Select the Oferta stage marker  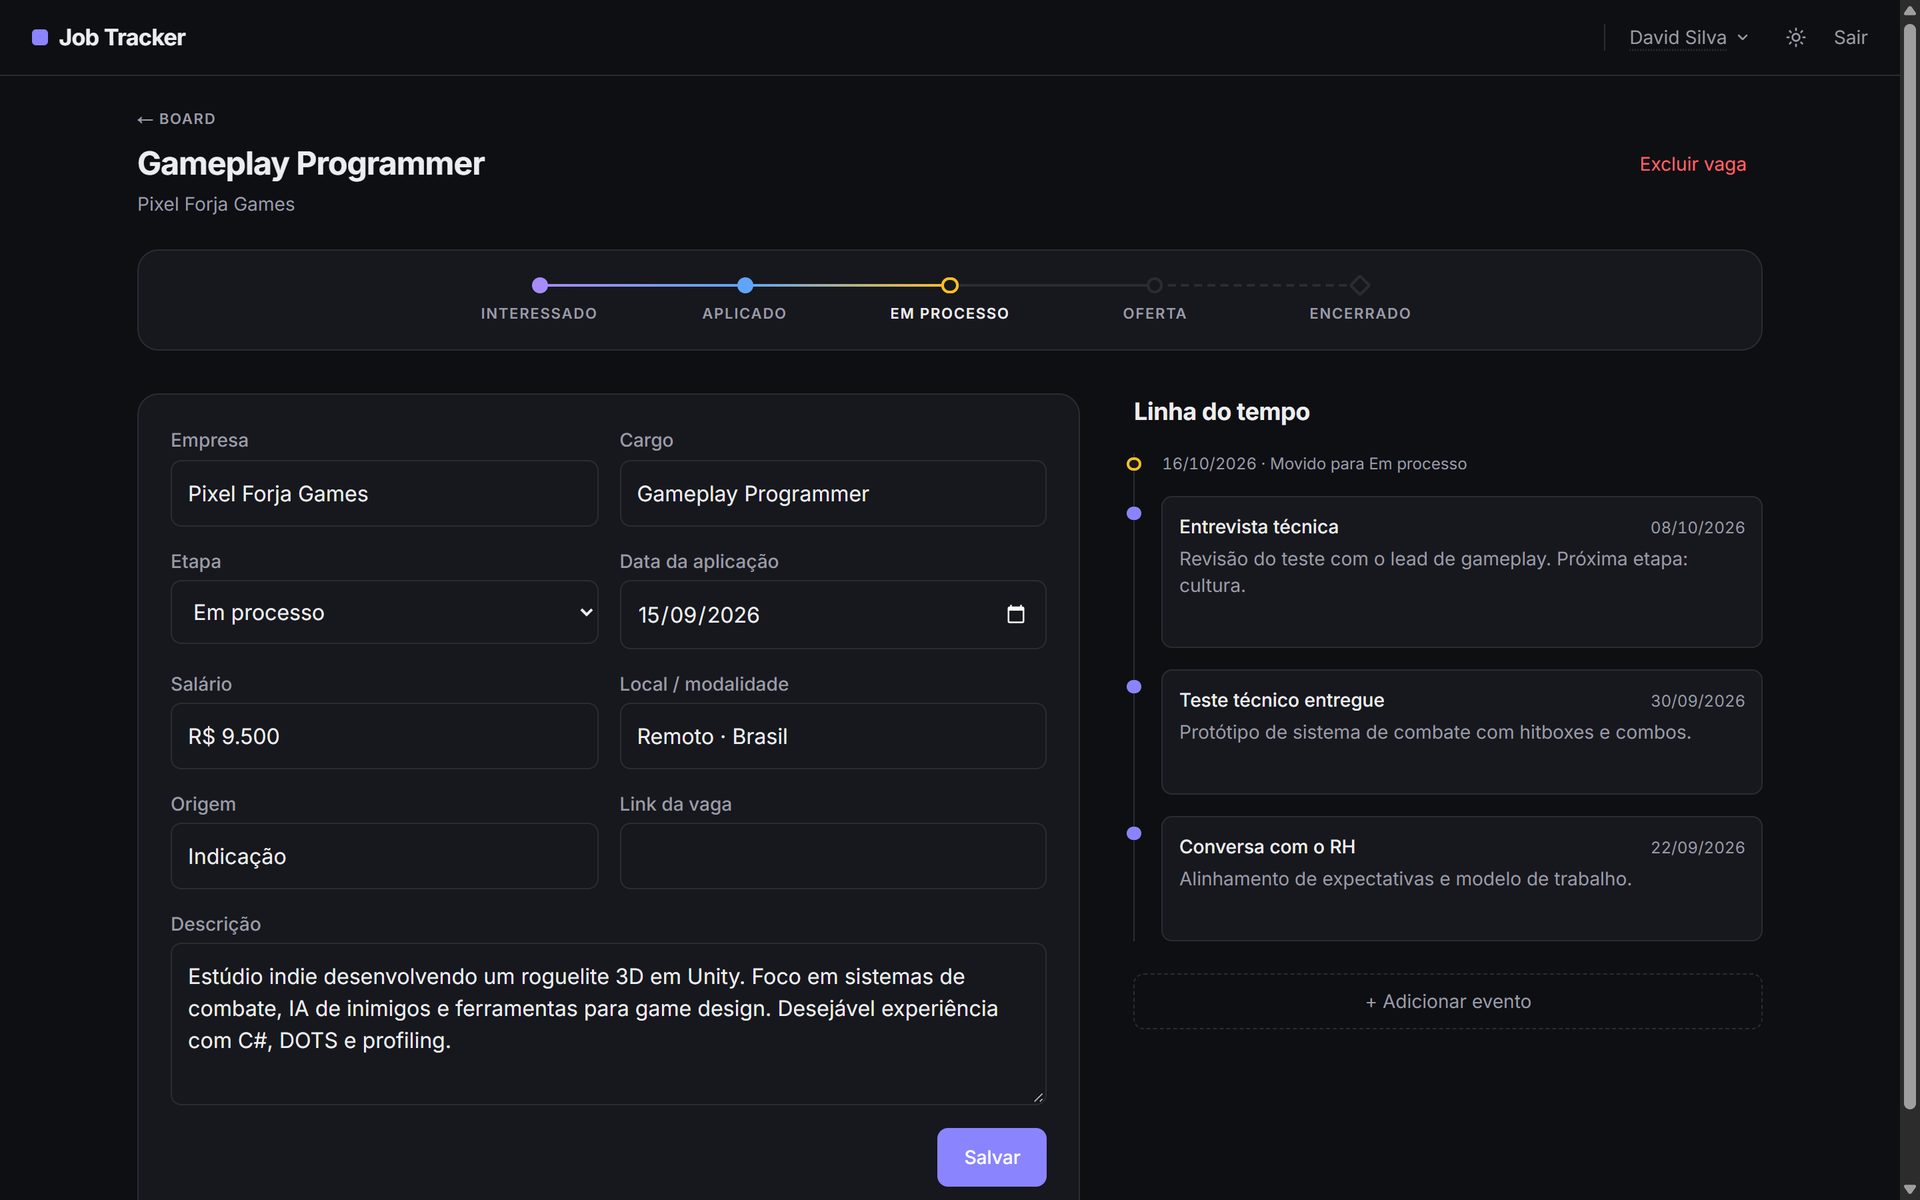pyautogui.click(x=1154, y=285)
